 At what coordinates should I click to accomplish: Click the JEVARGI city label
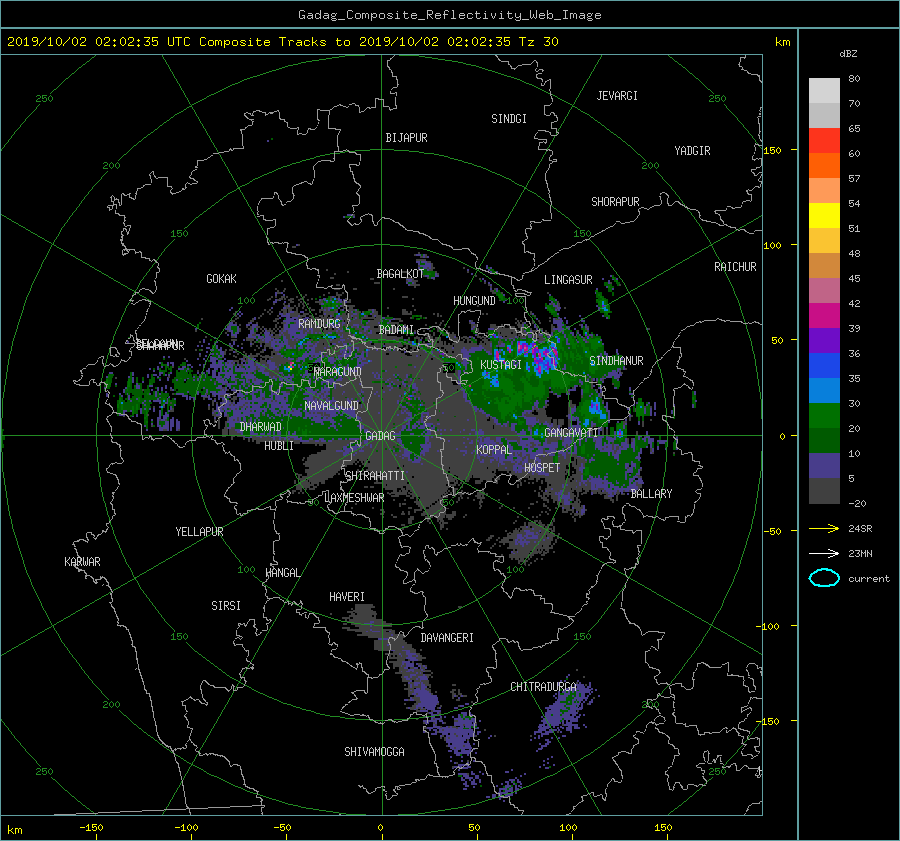tap(617, 95)
